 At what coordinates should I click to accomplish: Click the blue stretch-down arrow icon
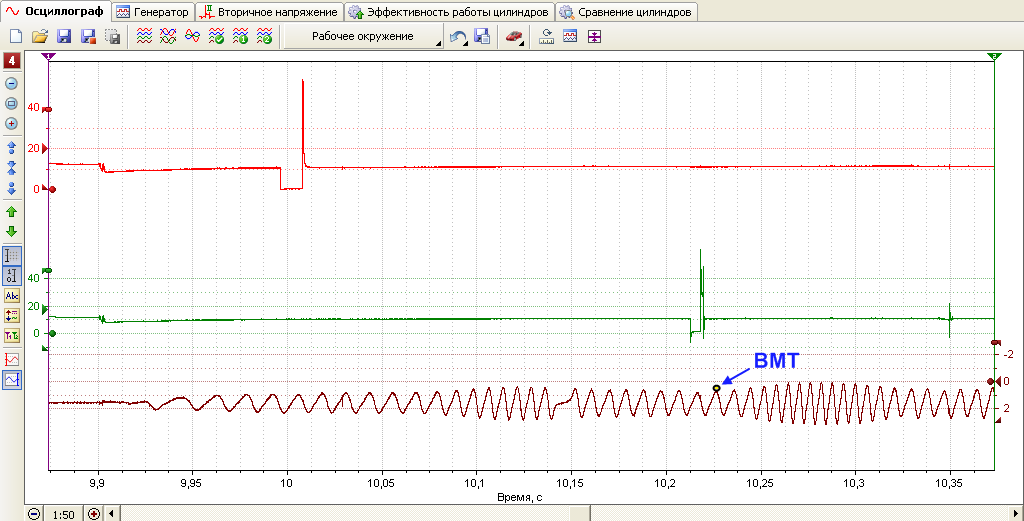11,189
